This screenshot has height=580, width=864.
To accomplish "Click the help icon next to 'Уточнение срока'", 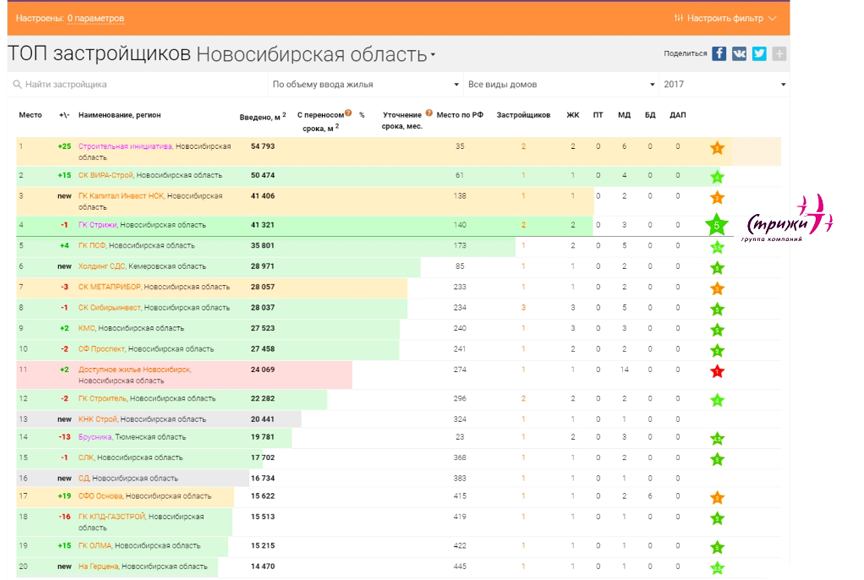I will 429,113.
